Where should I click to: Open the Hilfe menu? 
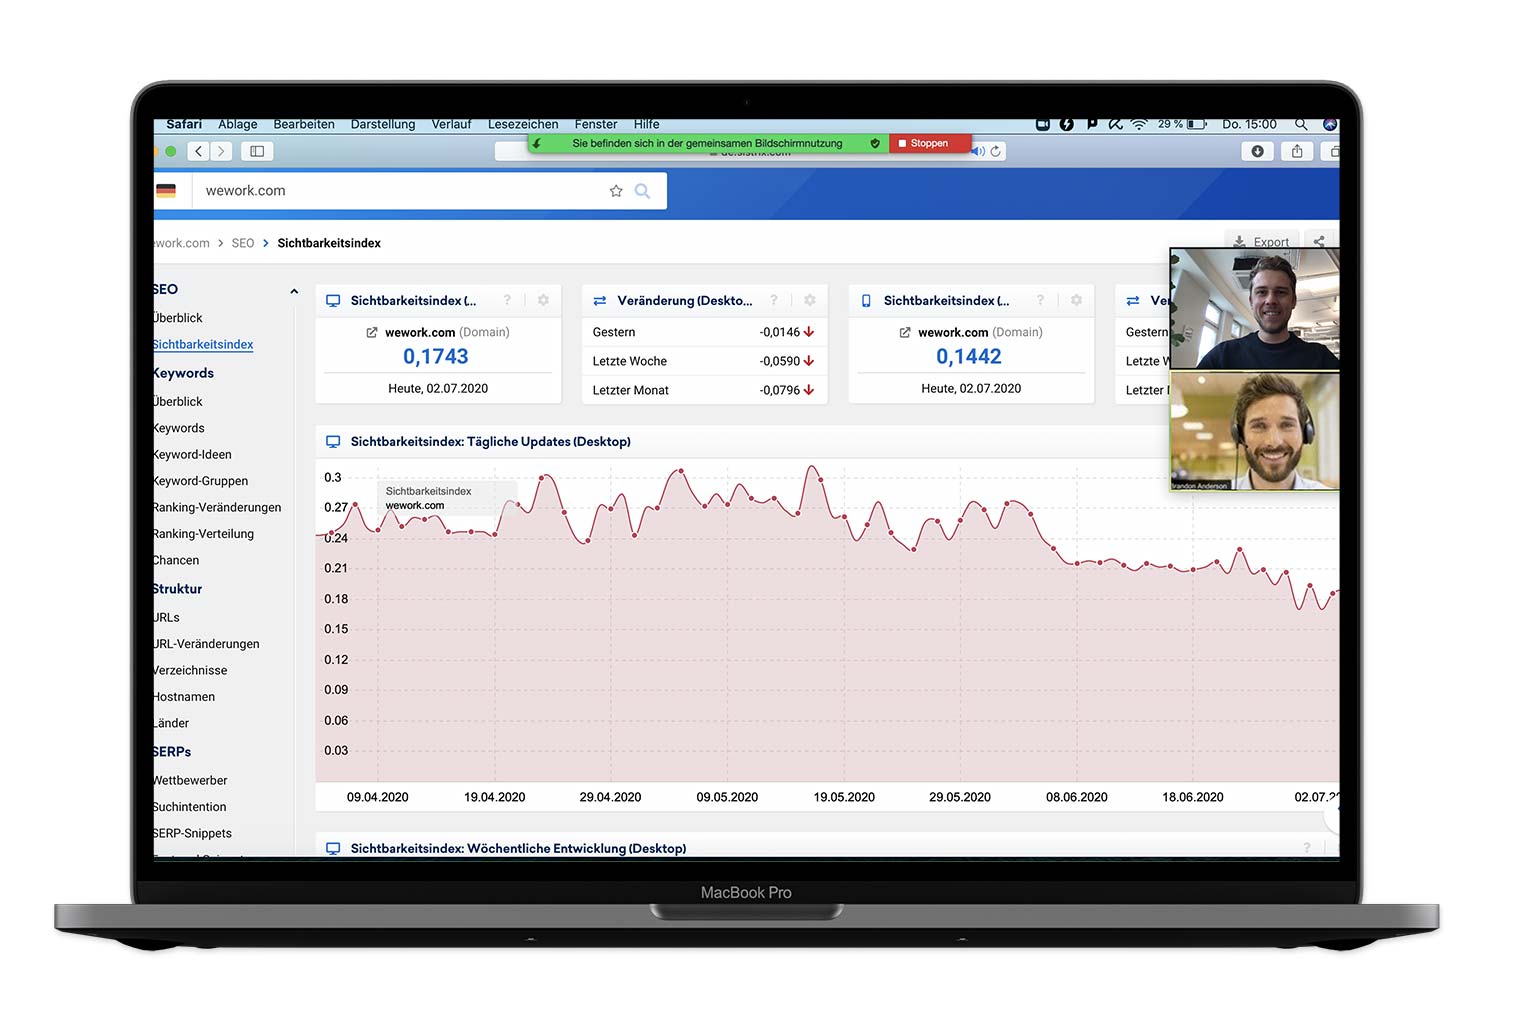[646, 124]
